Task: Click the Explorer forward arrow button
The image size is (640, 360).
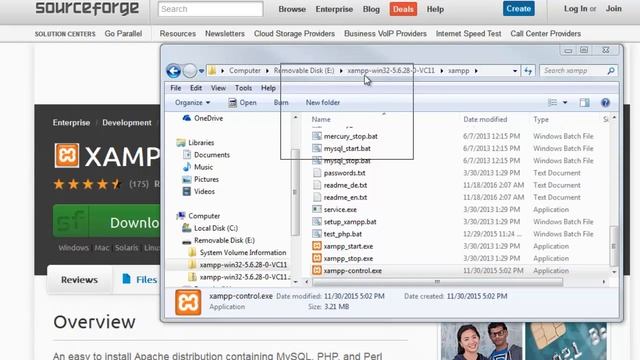Action: [x=189, y=71]
